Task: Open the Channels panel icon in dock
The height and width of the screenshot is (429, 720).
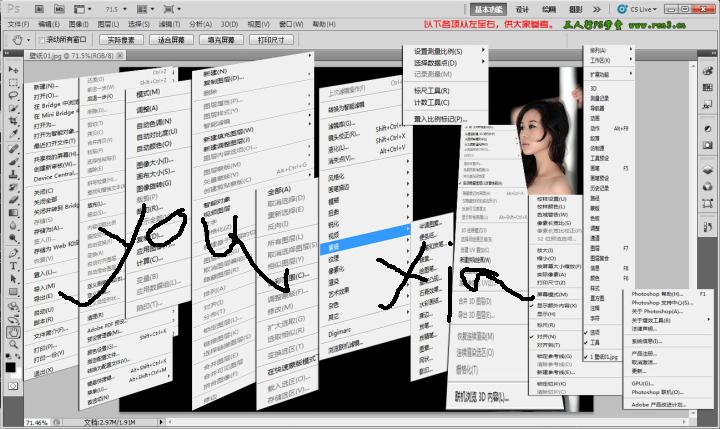Action: point(707,186)
